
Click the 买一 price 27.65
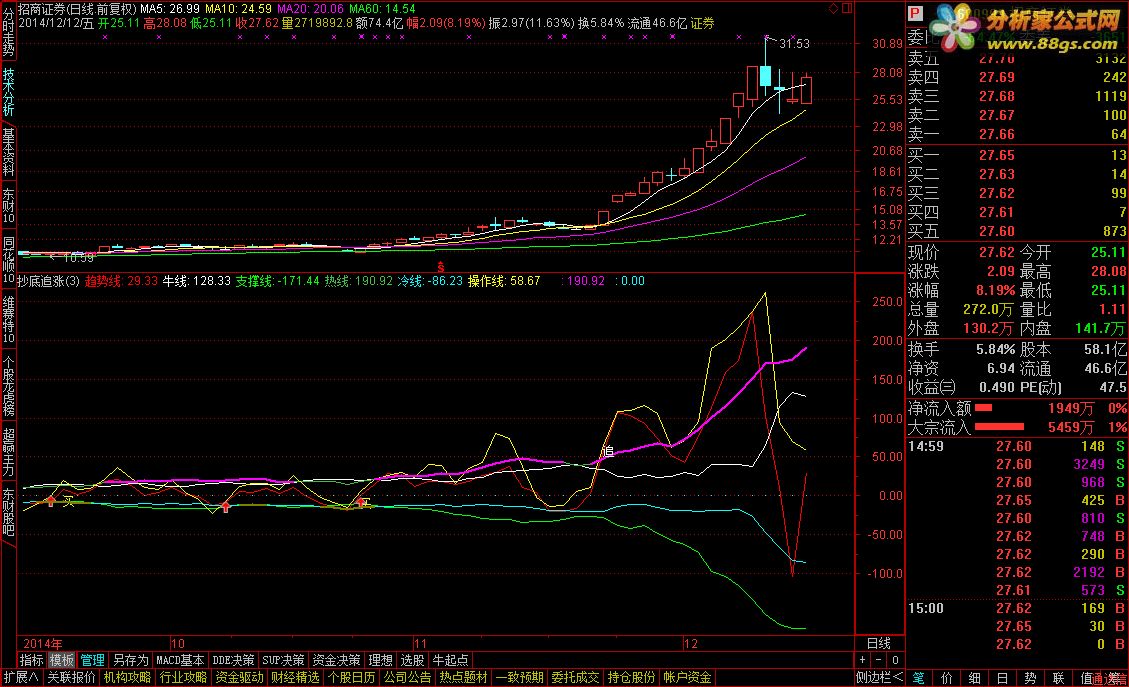[997, 155]
